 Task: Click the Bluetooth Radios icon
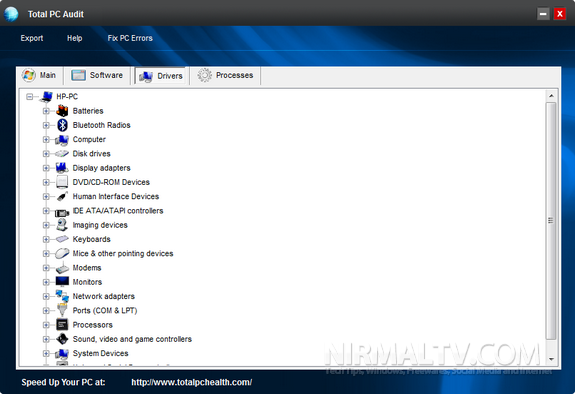click(62, 125)
